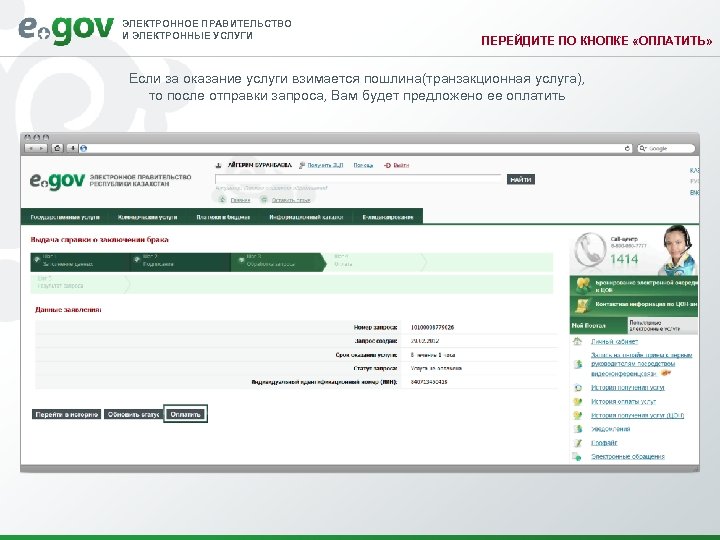
Task: Select step 5 'Результат запроса' in progress bar
Action: pyautogui.click(x=80, y=284)
